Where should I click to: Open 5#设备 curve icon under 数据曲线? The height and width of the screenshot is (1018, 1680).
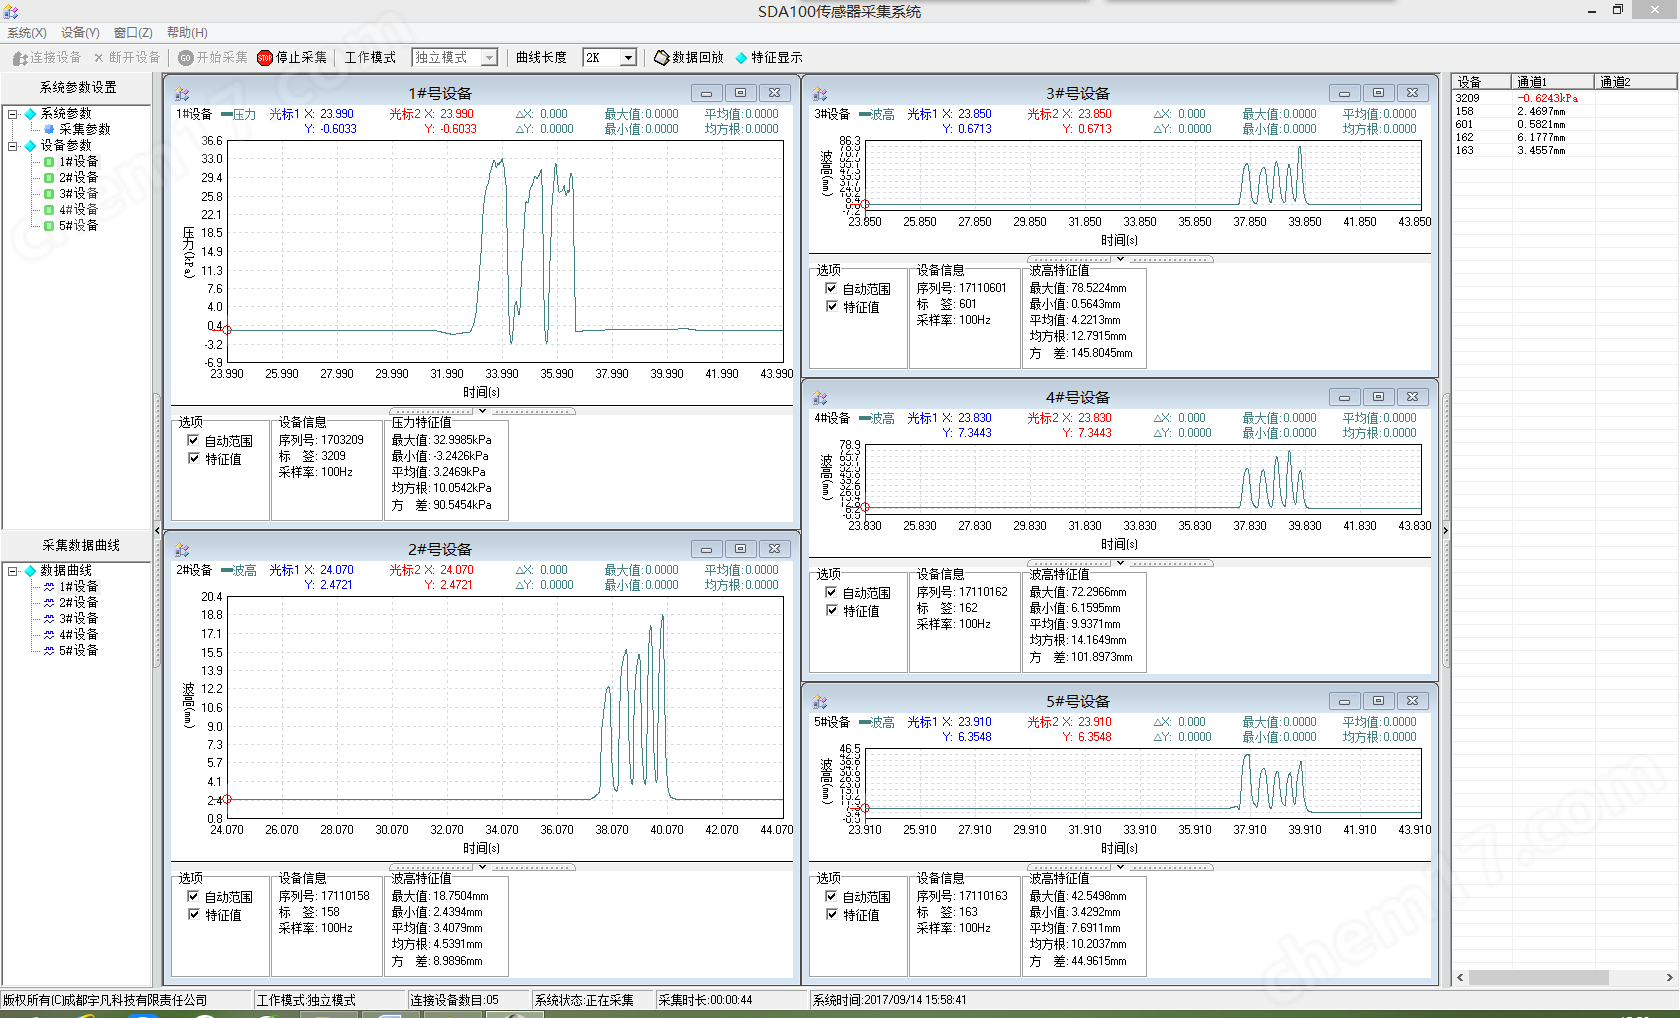(x=49, y=651)
